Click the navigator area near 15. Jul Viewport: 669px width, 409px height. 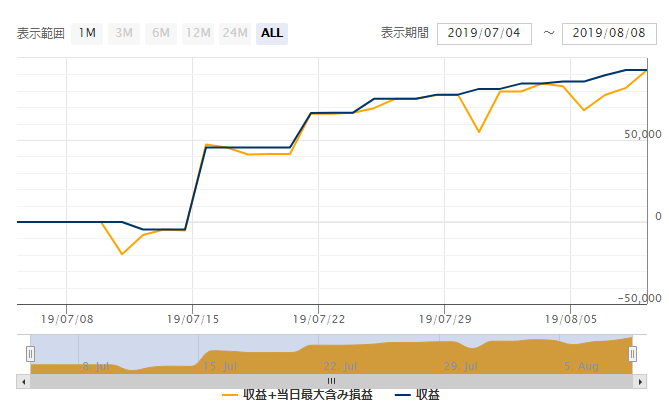pyautogui.click(x=219, y=366)
